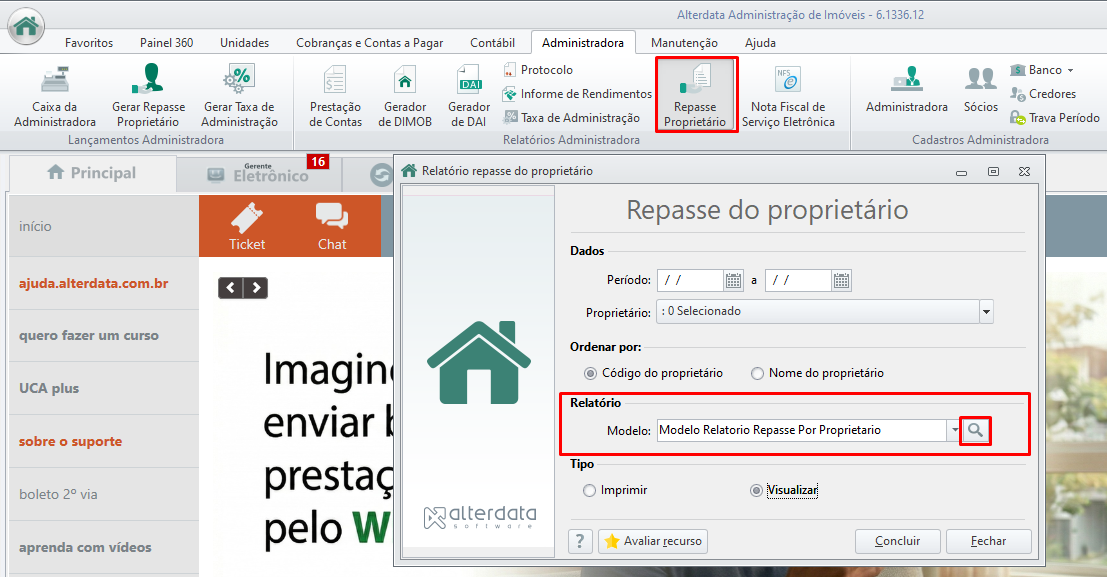Click the question mark help button

point(580,541)
